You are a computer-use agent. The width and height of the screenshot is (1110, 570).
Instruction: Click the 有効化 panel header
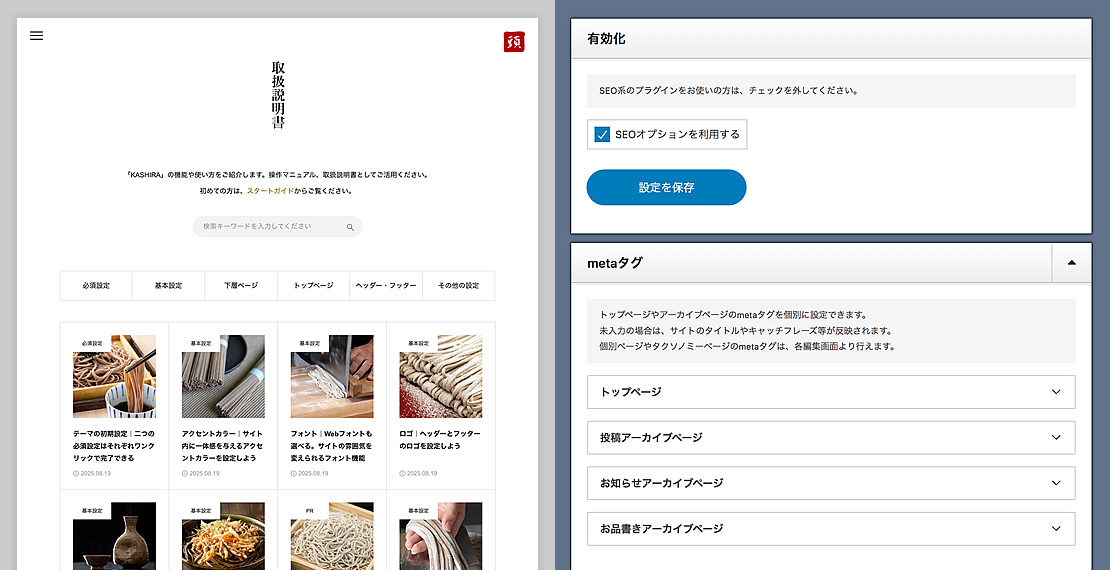click(x=831, y=38)
